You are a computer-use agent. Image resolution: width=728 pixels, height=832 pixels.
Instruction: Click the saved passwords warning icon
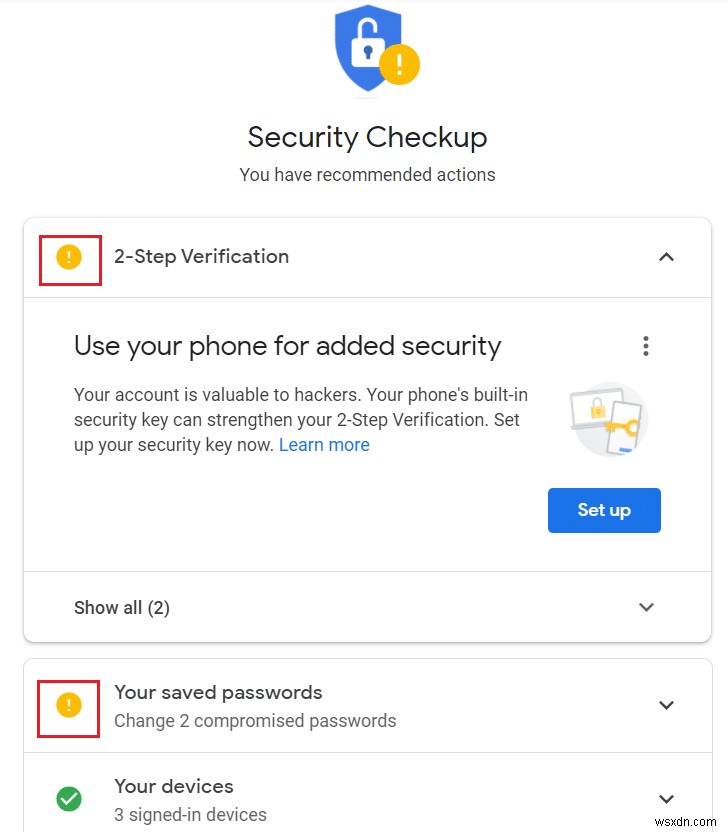(x=68, y=706)
